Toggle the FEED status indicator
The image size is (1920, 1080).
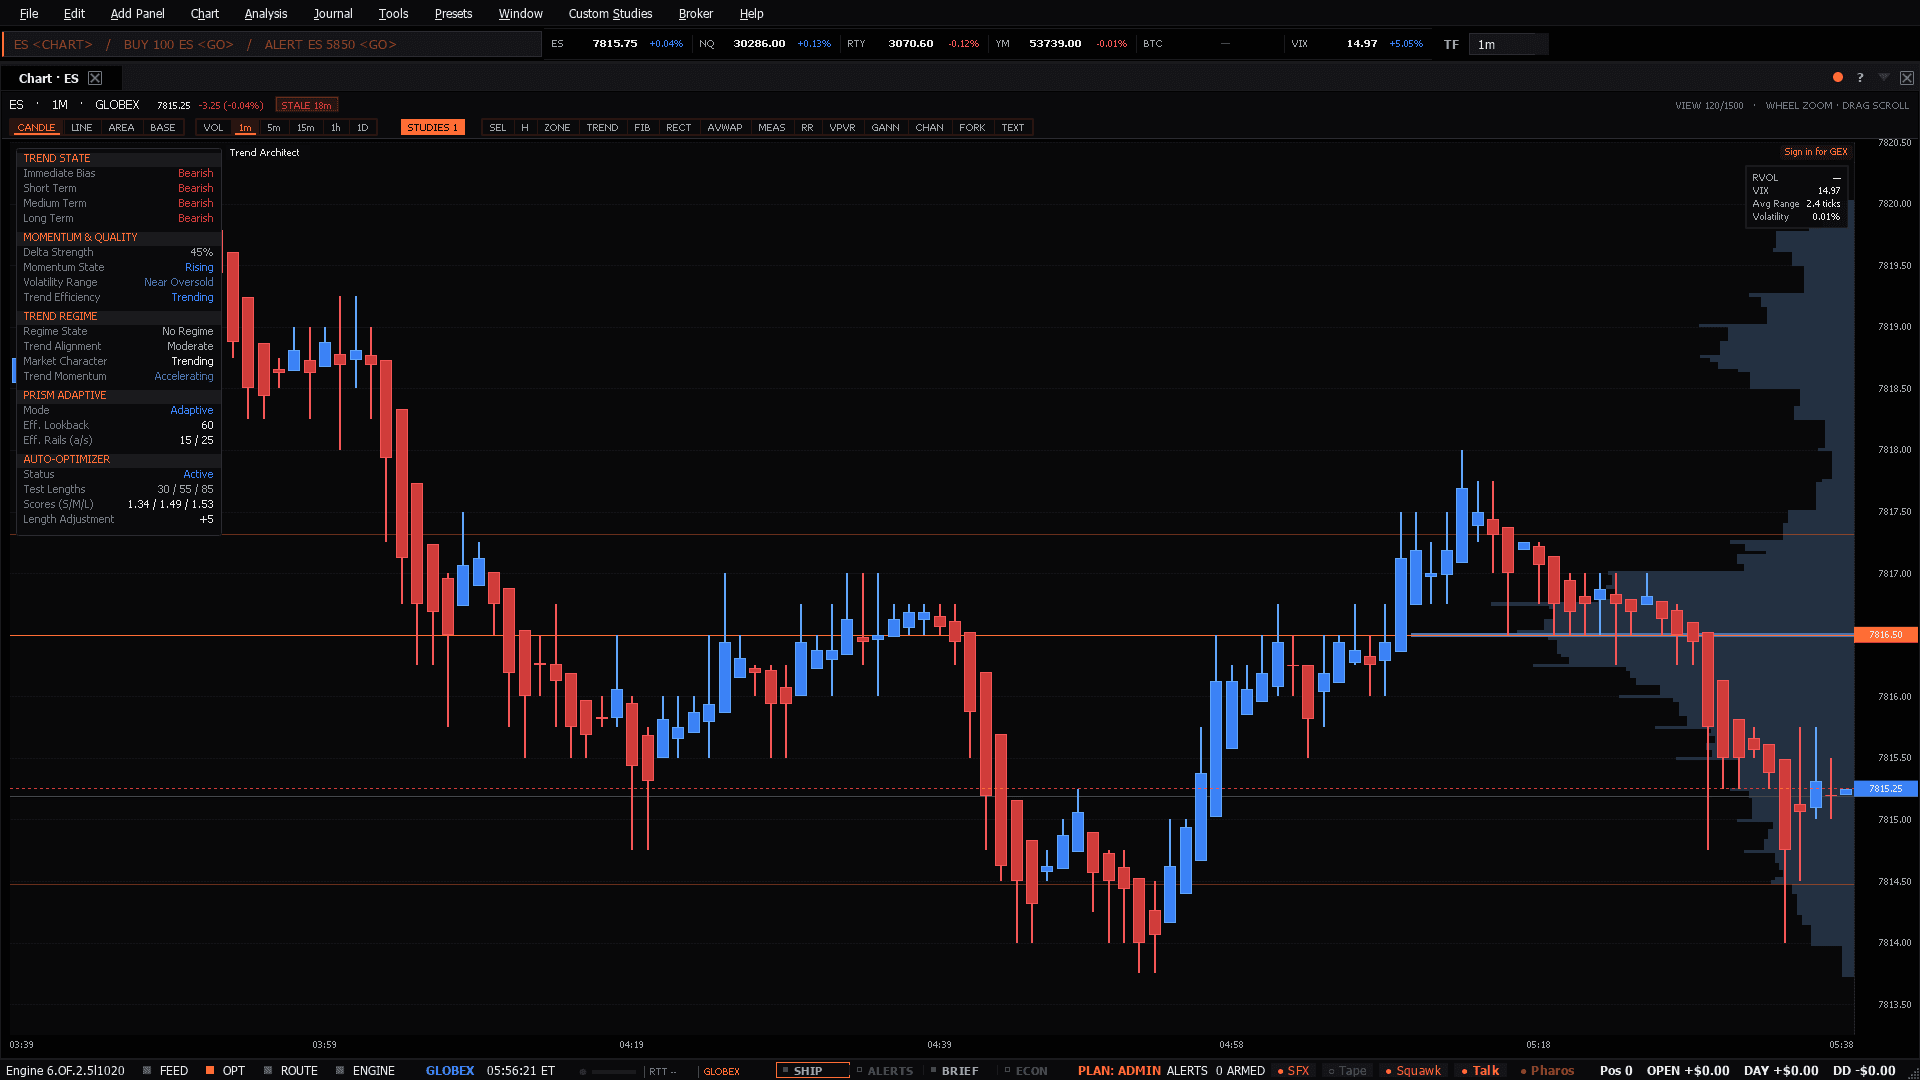point(165,1070)
